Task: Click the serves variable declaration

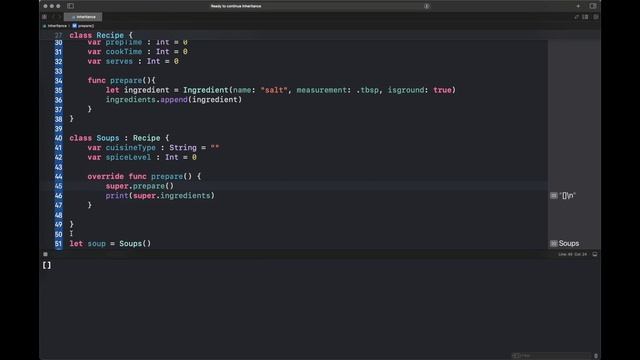Action: (133, 61)
